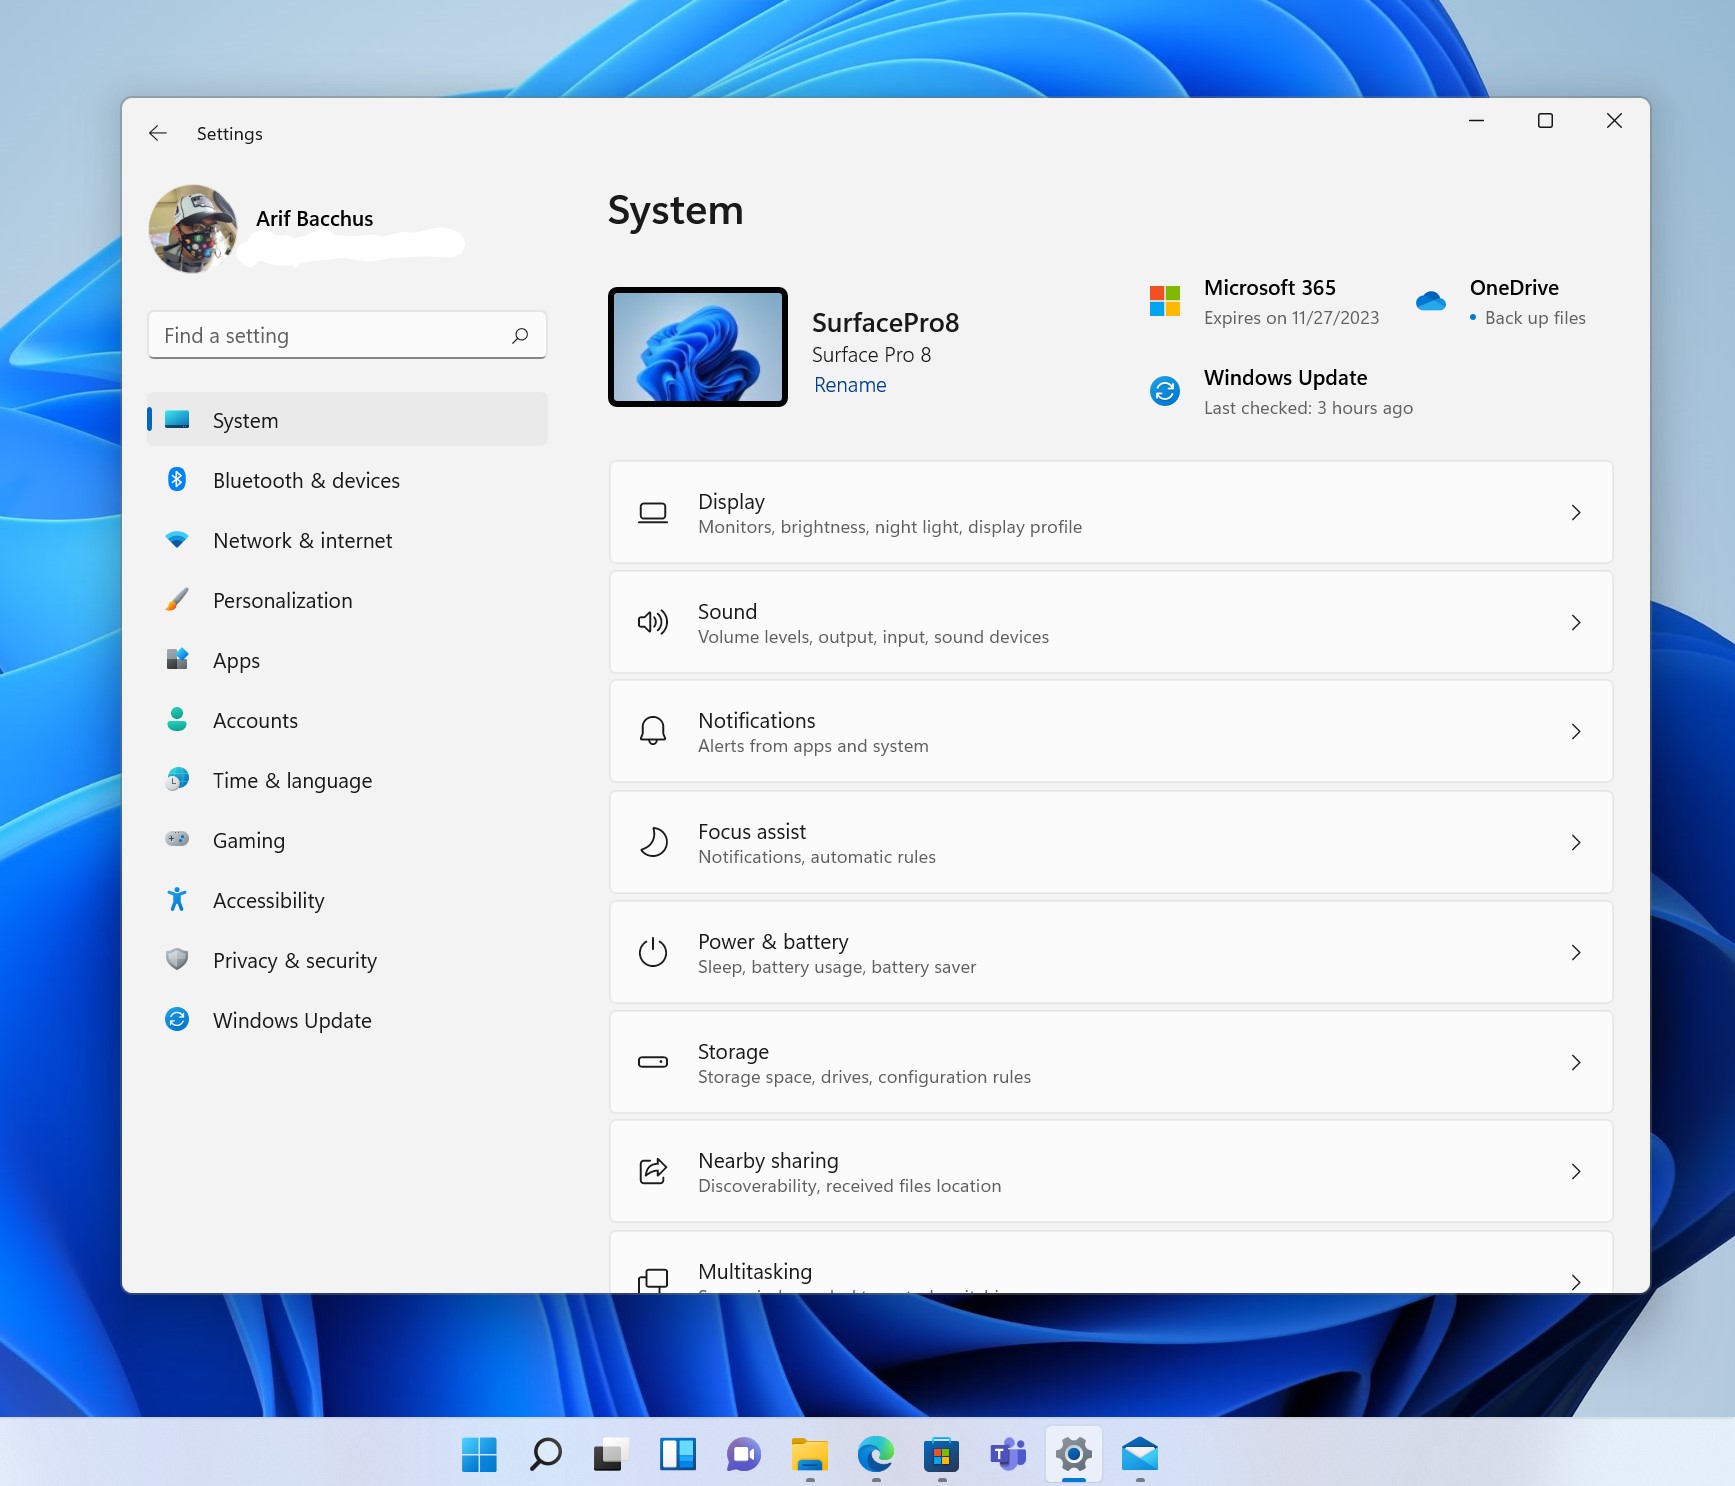
Task: Click the Find a setting search box
Action: 347,335
